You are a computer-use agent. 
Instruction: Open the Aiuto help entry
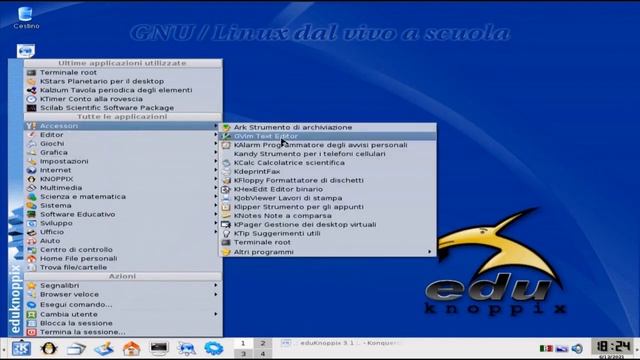pos(123,241)
